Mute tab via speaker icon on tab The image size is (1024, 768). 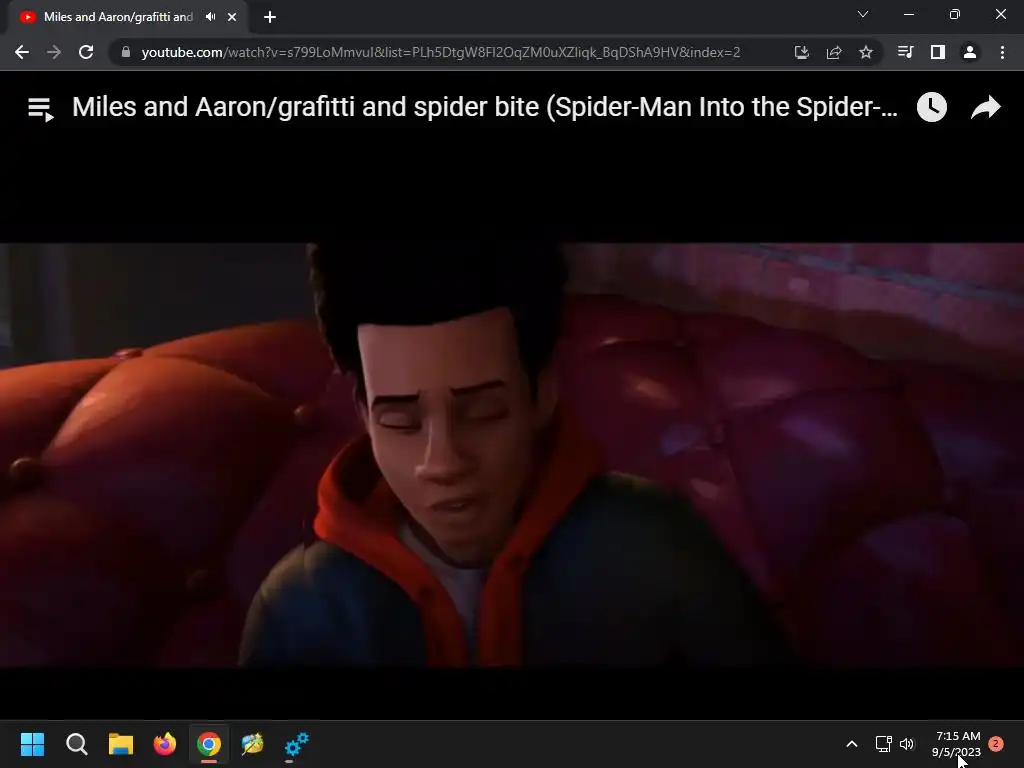coord(210,17)
